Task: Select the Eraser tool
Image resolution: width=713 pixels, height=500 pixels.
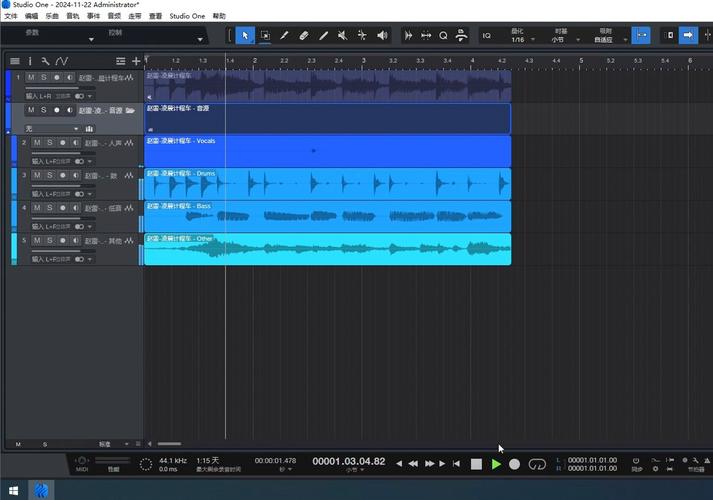Action: click(304, 35)
